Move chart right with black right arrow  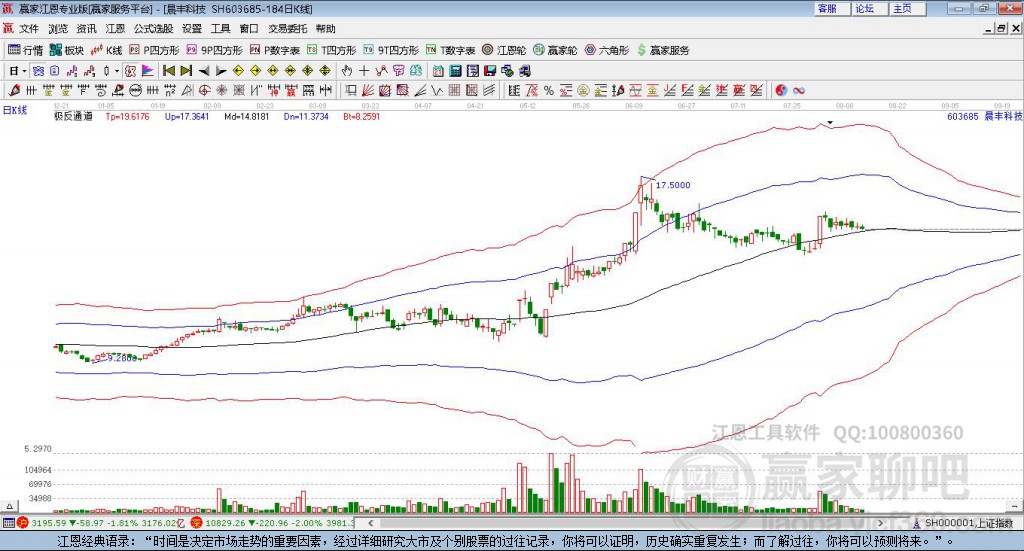221,71
